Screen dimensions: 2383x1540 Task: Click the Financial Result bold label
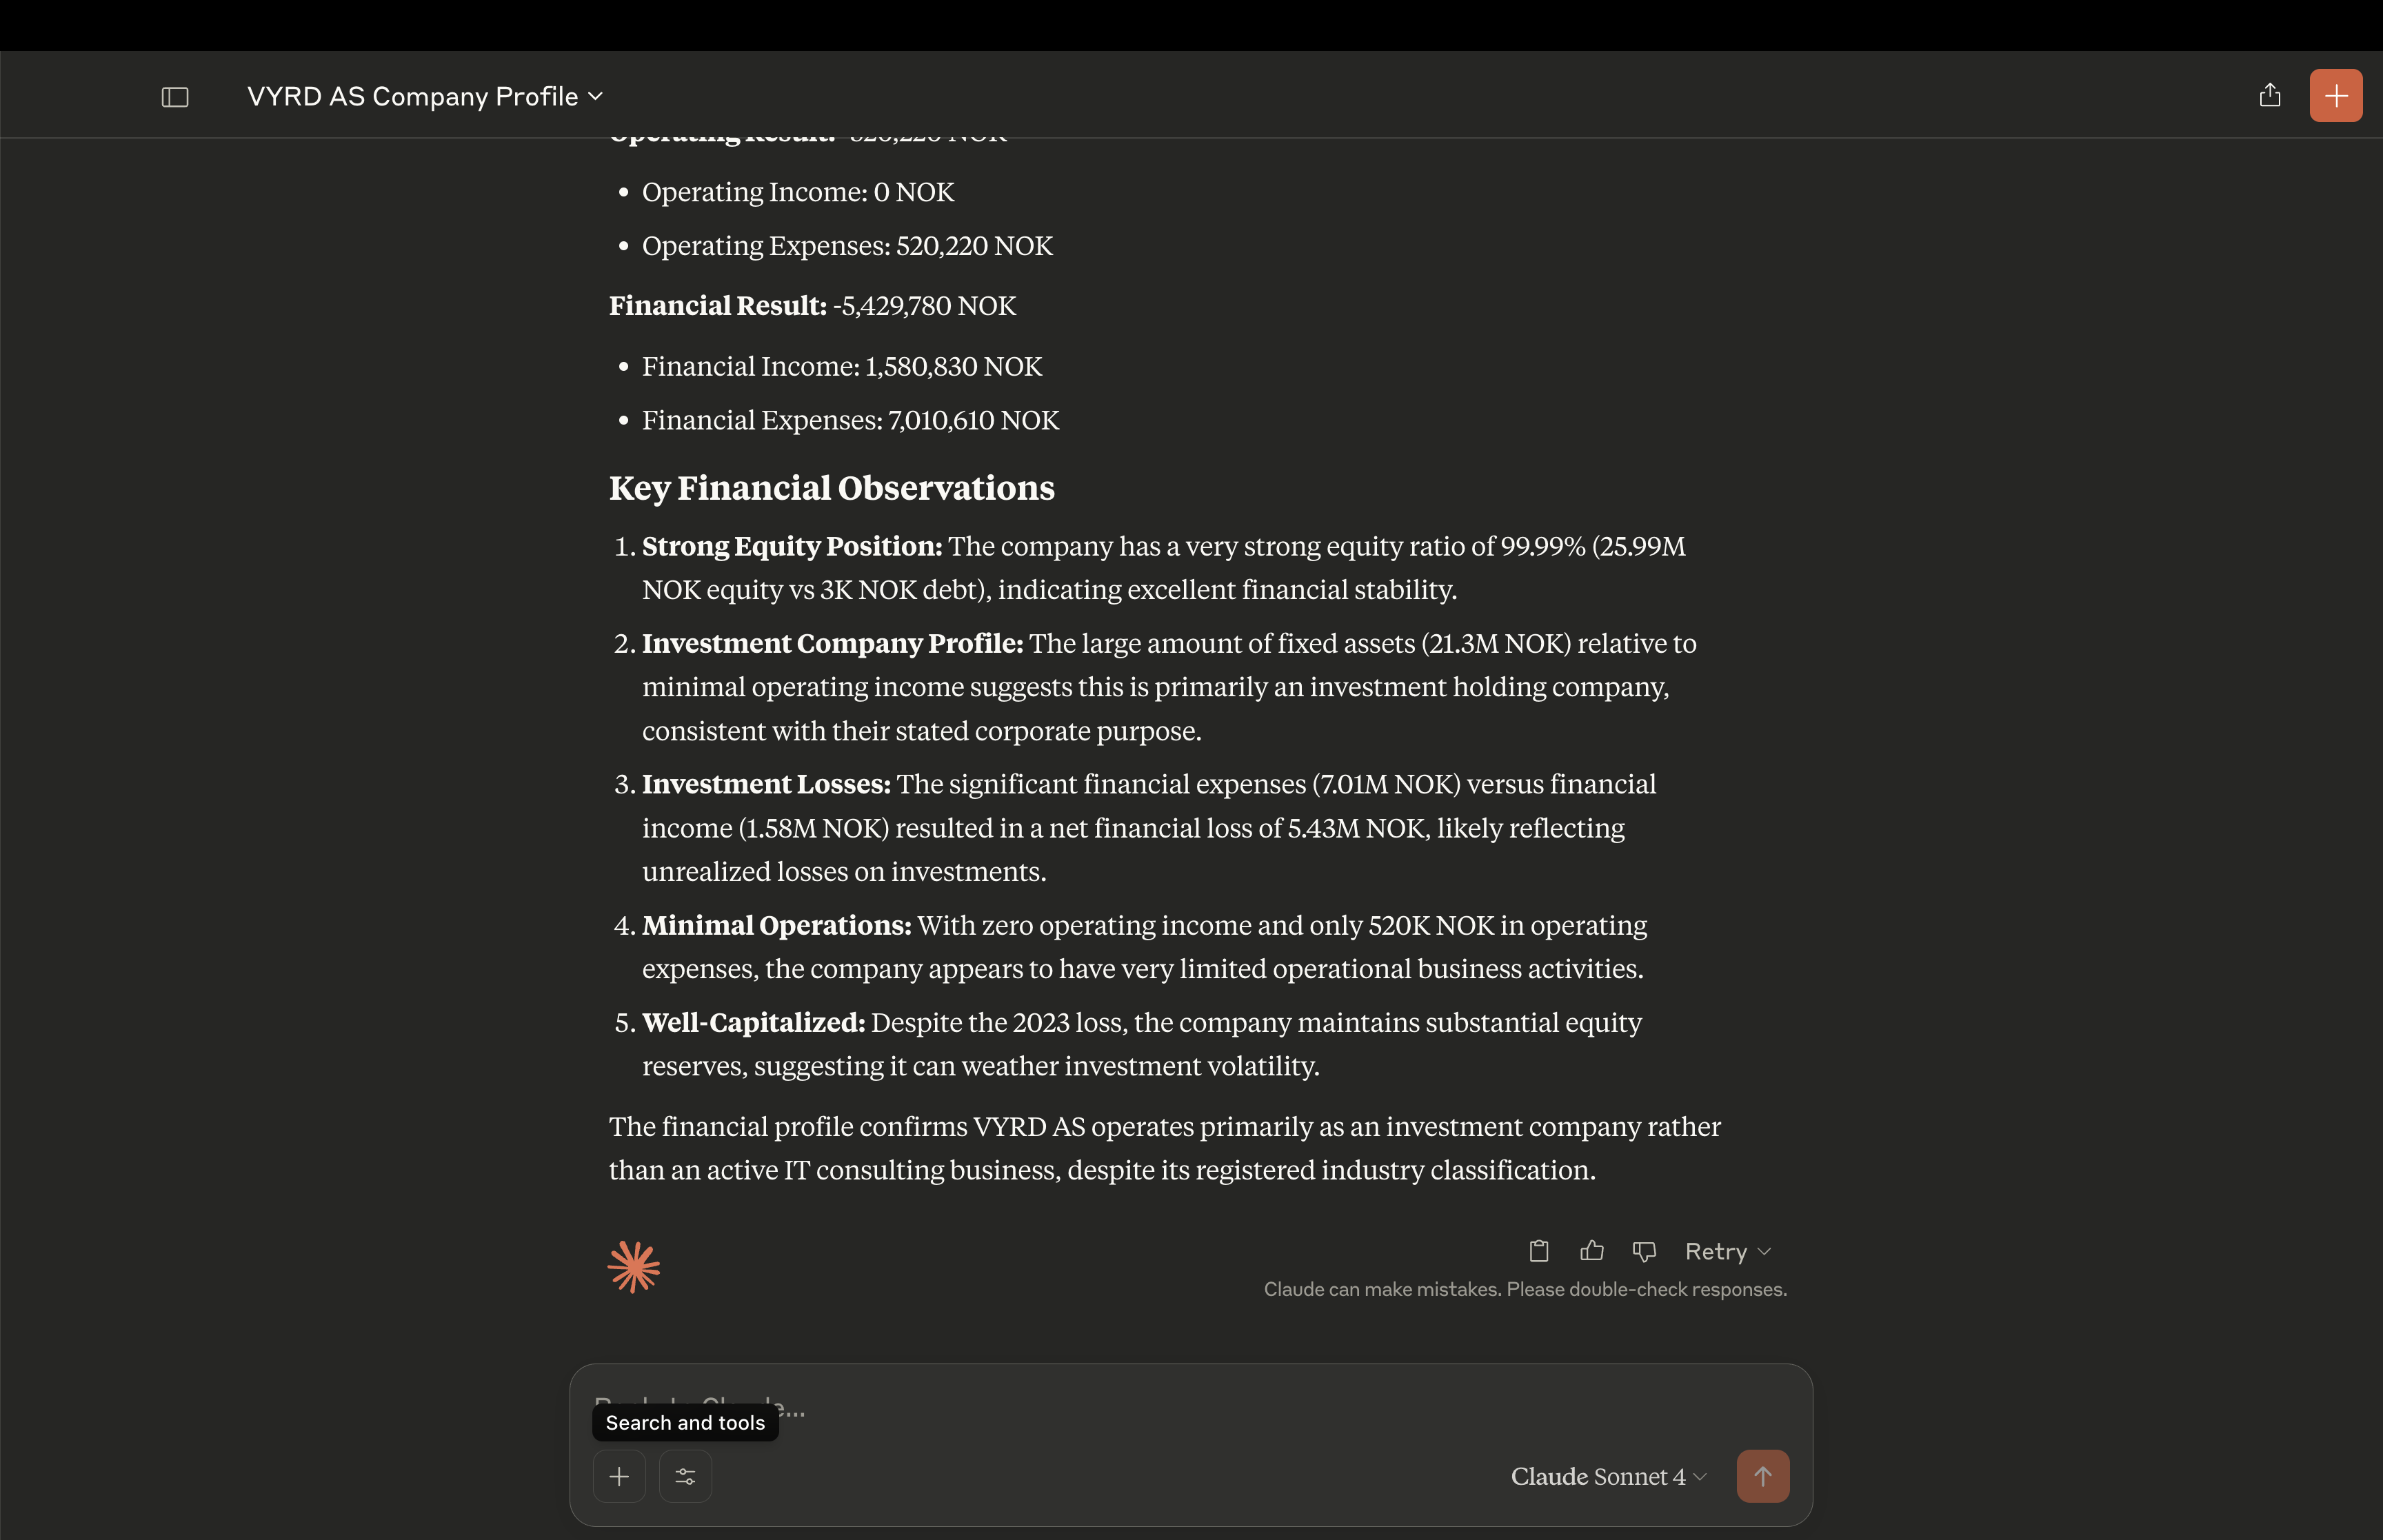tap(718, 306)
